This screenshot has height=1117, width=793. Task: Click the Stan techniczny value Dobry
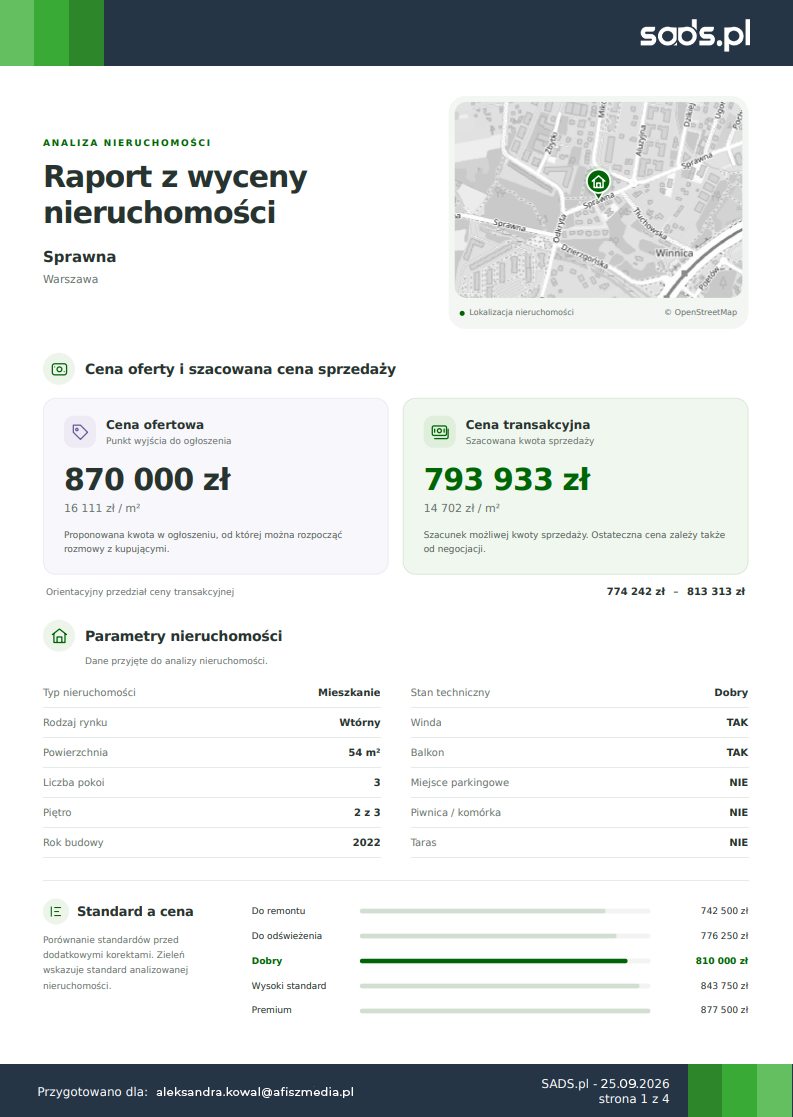tap(731, 692)
